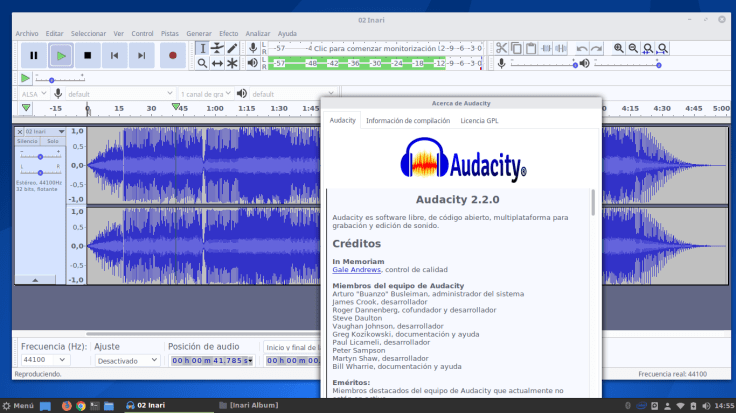Image resolution: width=736 pixels, height=413 pixels.
Task: Pick the Draw pencil tool
Action: [232, 48]
